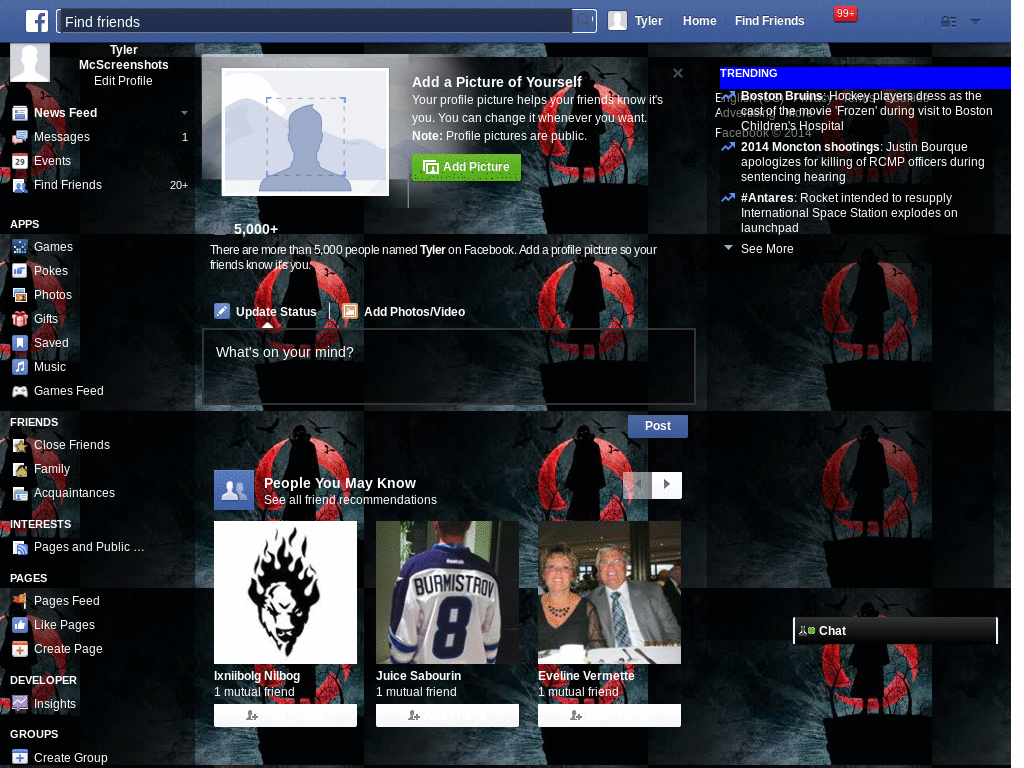
Task: Click the Ixniibolg Nilbog name link
Action: [257, 676]
